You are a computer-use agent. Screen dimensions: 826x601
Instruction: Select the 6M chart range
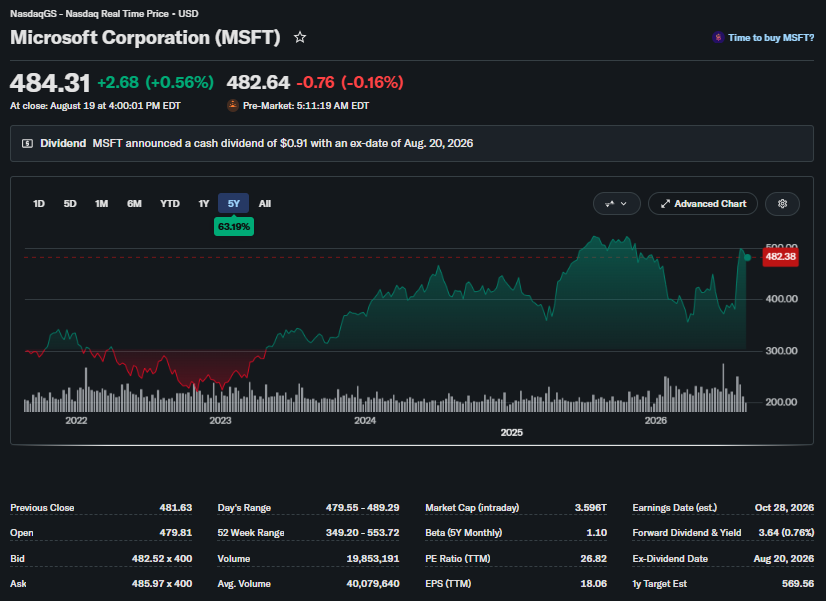[x=134, y=204]
